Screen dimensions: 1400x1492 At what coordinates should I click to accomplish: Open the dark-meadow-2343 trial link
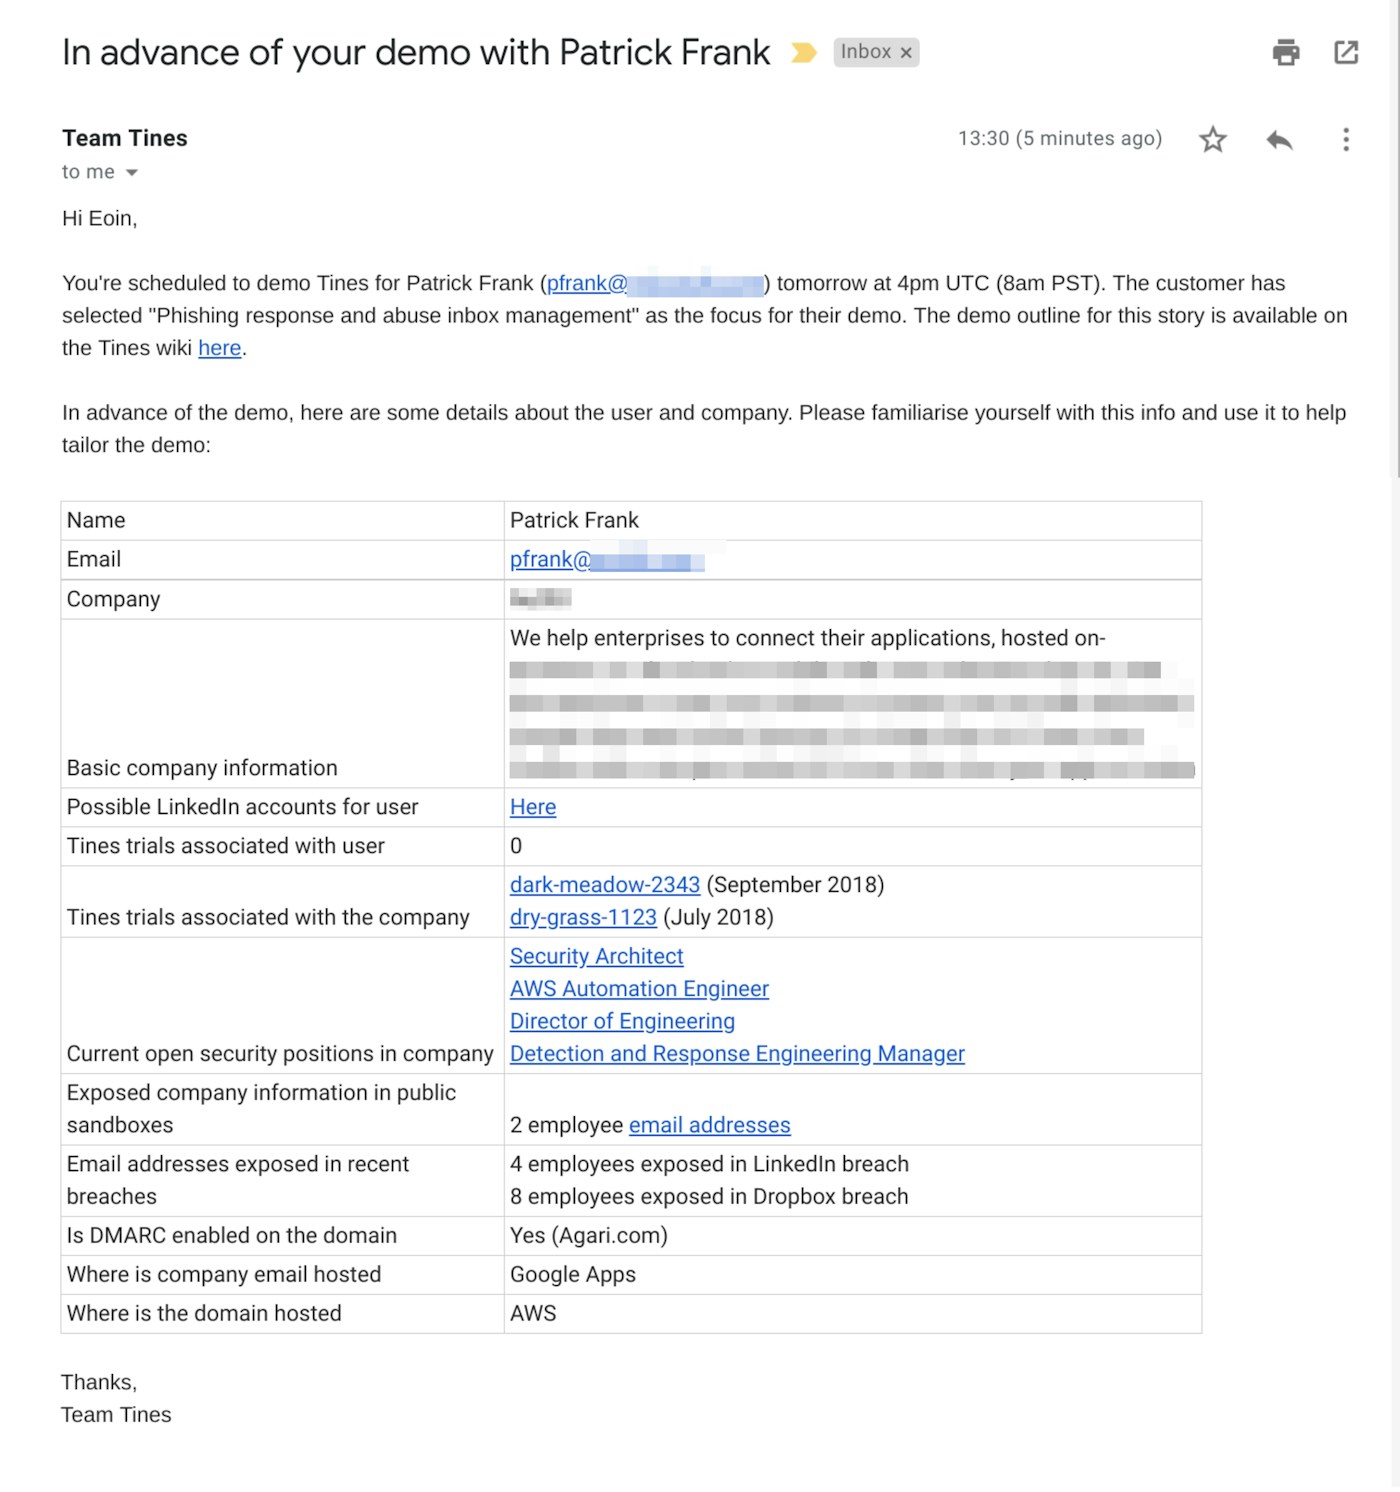604,885
